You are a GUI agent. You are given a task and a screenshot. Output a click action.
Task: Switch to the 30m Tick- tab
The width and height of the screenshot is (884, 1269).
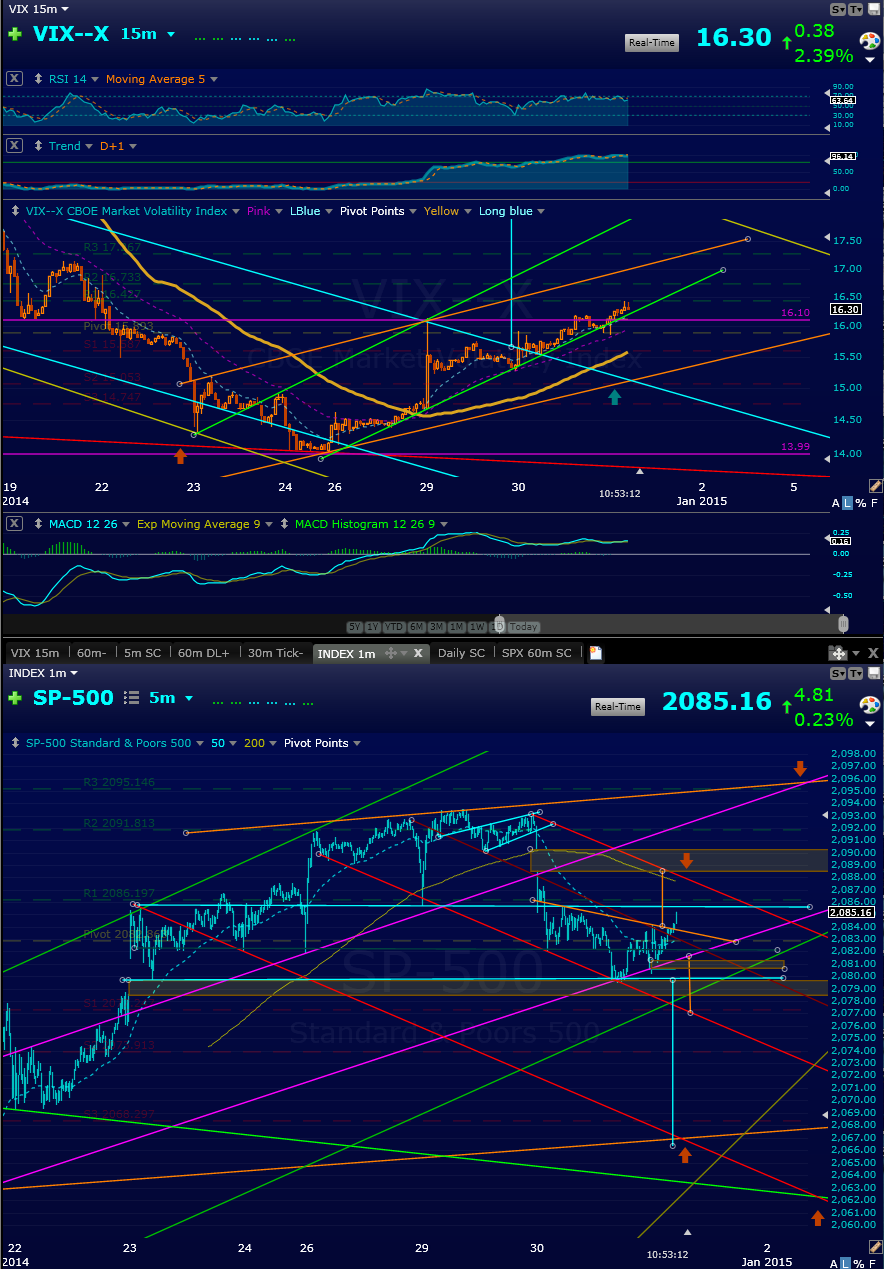pyautogui.click(x=275, y=653)
